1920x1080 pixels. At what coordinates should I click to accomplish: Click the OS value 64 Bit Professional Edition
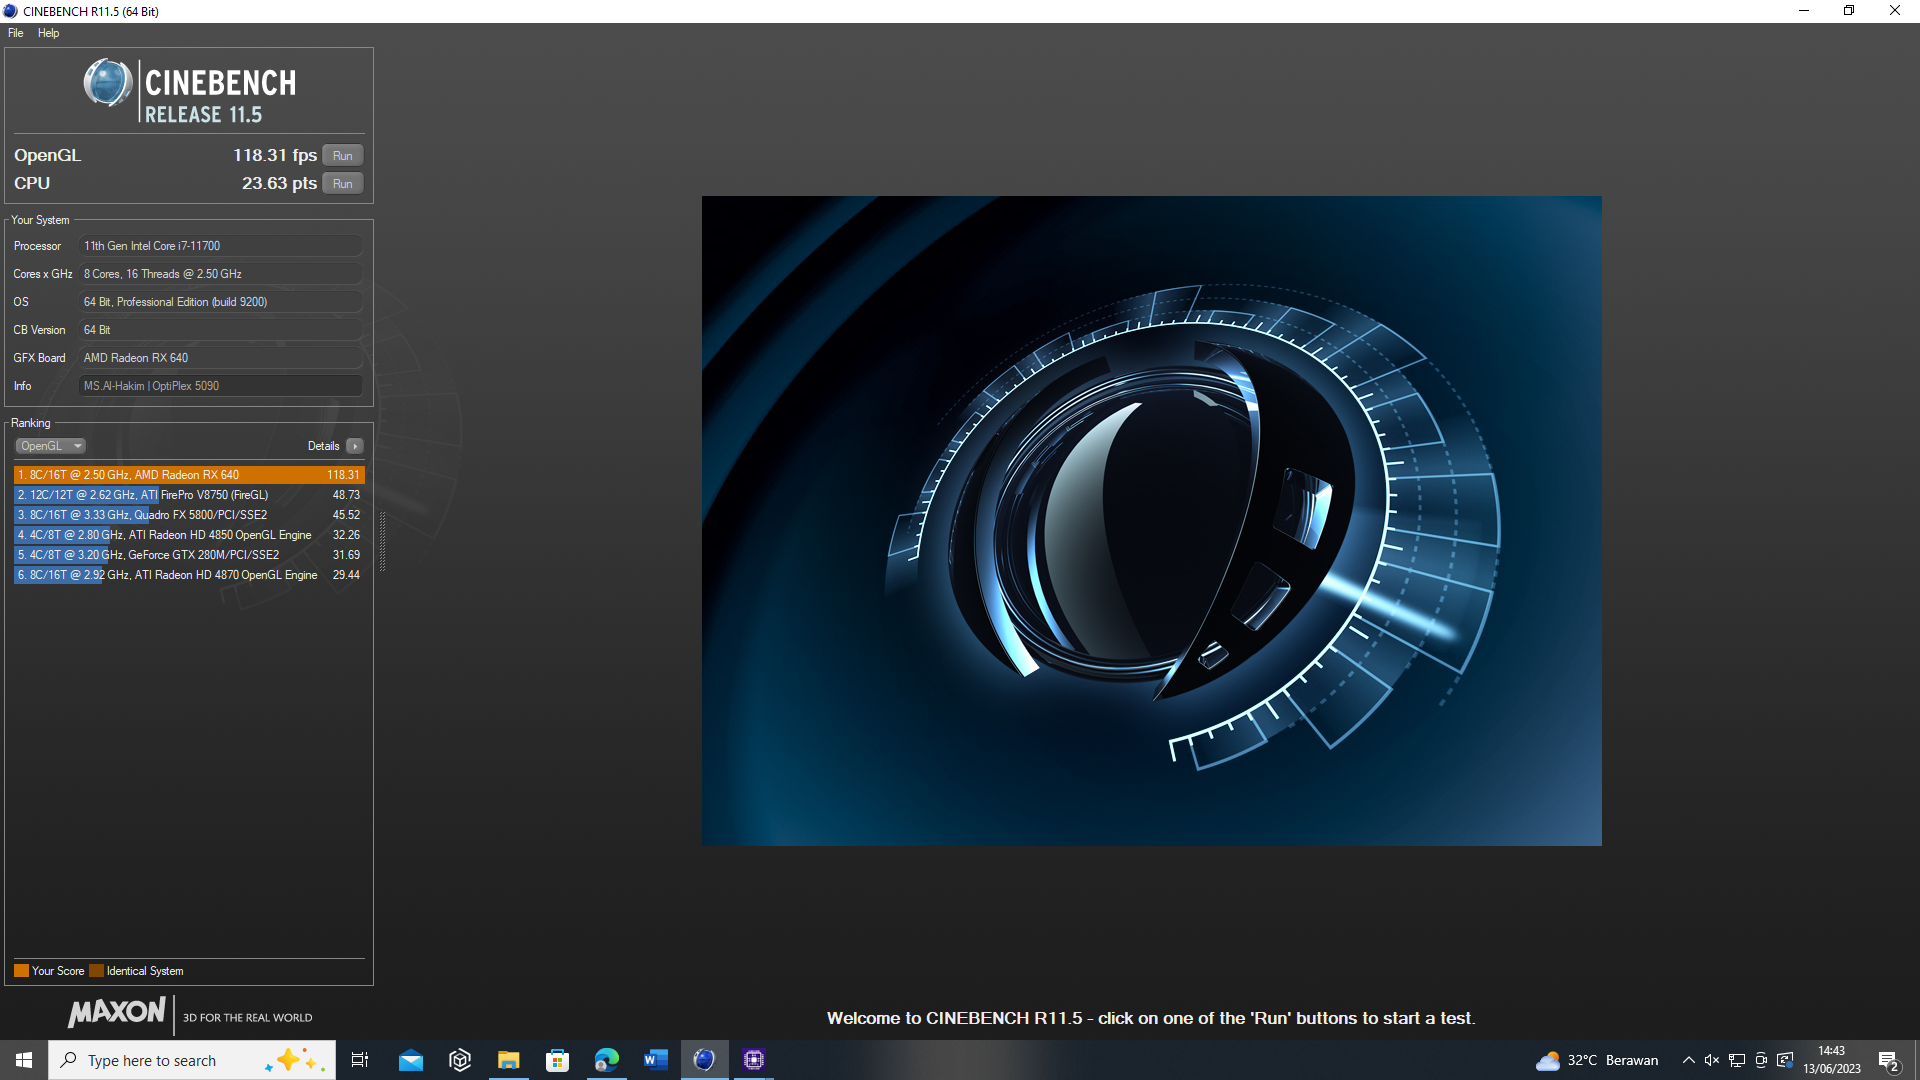click(x=220, y=302)
